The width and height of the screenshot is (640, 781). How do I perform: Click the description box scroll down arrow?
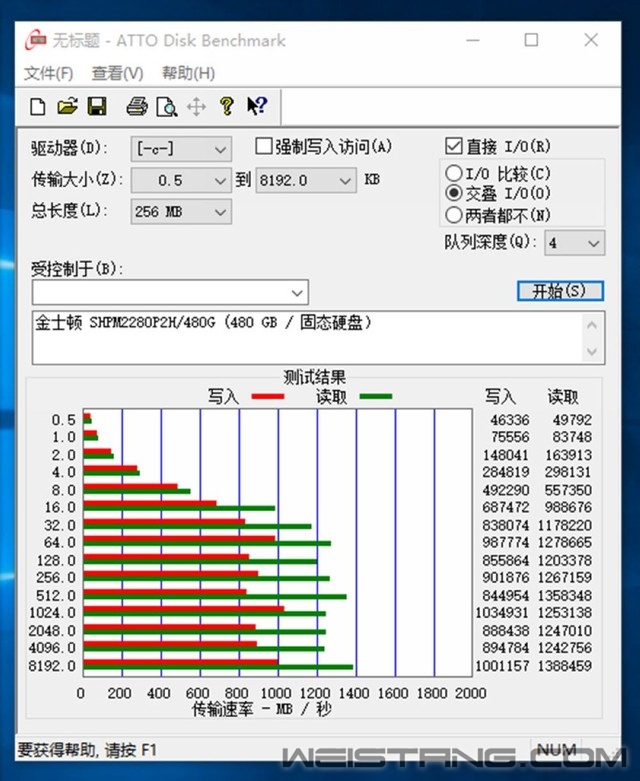point(592,352)
